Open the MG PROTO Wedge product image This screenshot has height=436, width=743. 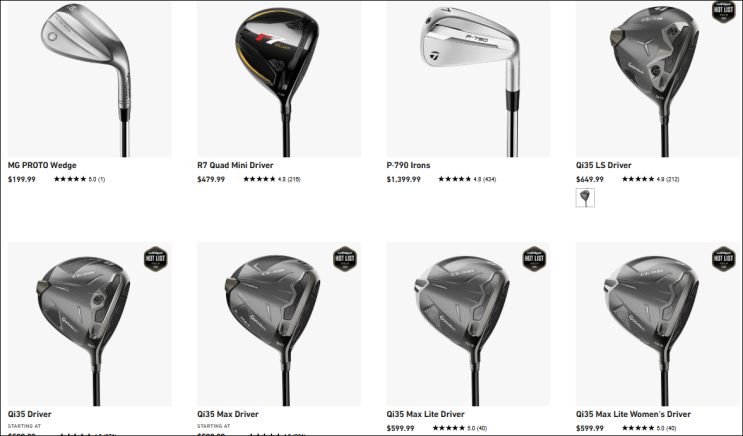tap(90, 79)
